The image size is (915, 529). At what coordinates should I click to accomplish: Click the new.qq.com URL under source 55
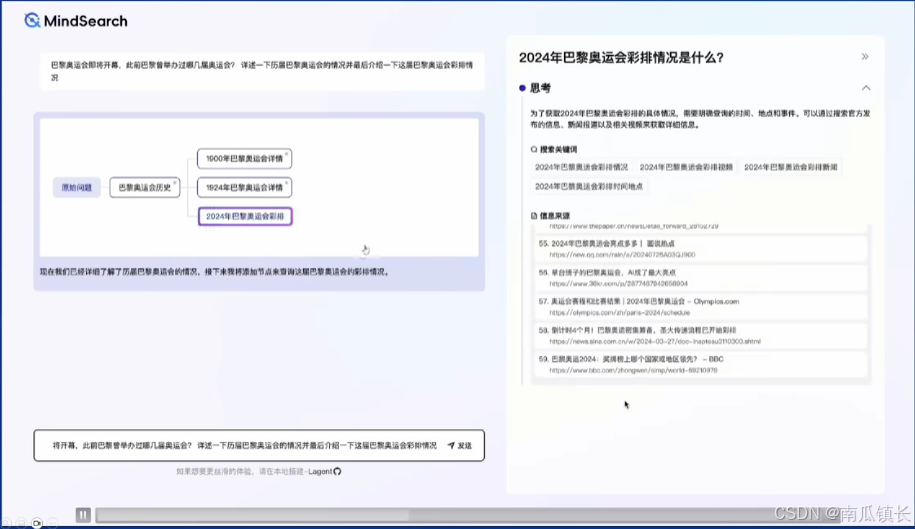(622, 255)
